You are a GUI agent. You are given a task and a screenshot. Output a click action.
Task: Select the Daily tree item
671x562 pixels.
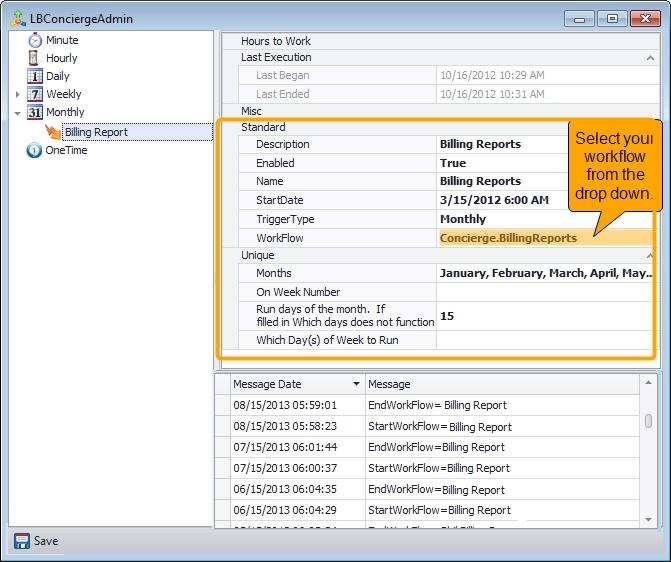click(57, 76)
